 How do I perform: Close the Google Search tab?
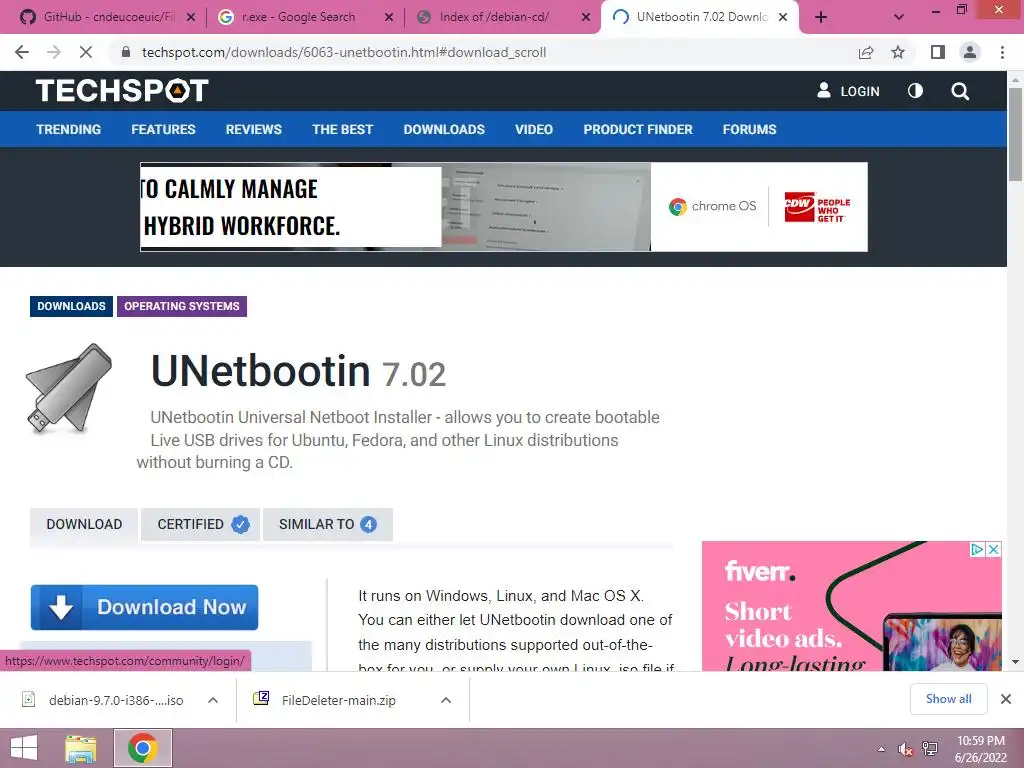(x=389, y=17)
